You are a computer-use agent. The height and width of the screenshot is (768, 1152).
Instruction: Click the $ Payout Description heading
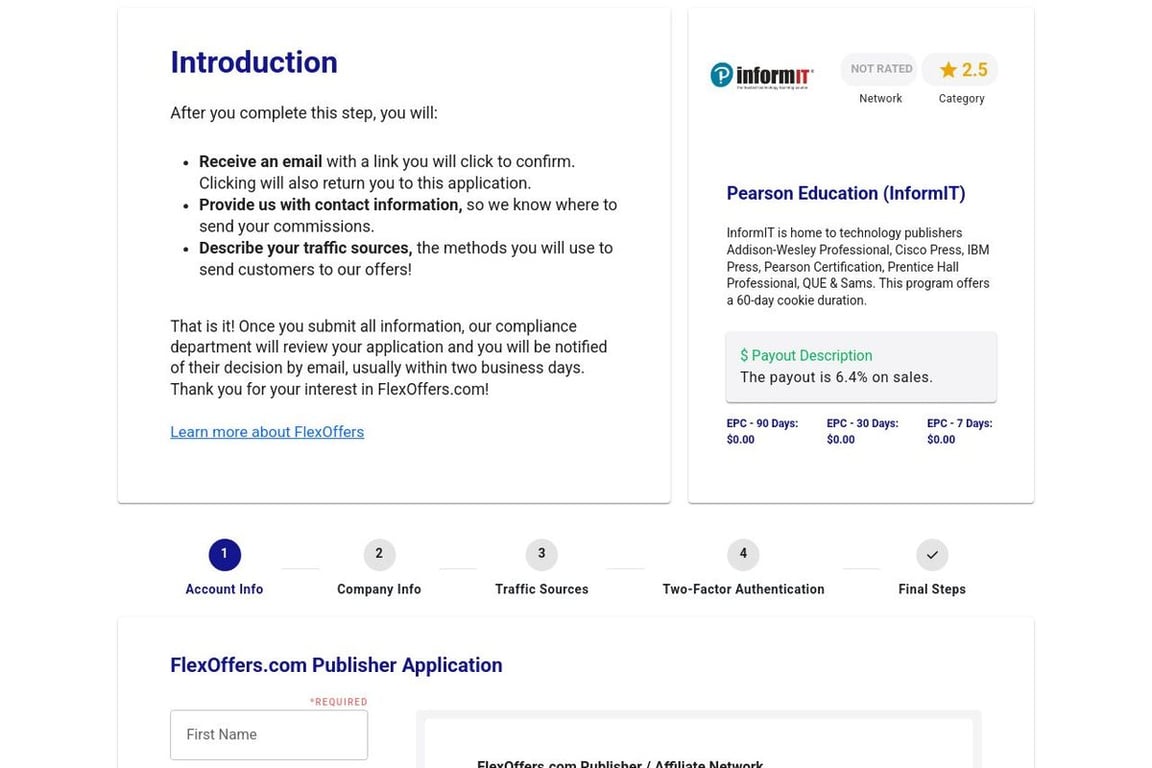[806, 356]
